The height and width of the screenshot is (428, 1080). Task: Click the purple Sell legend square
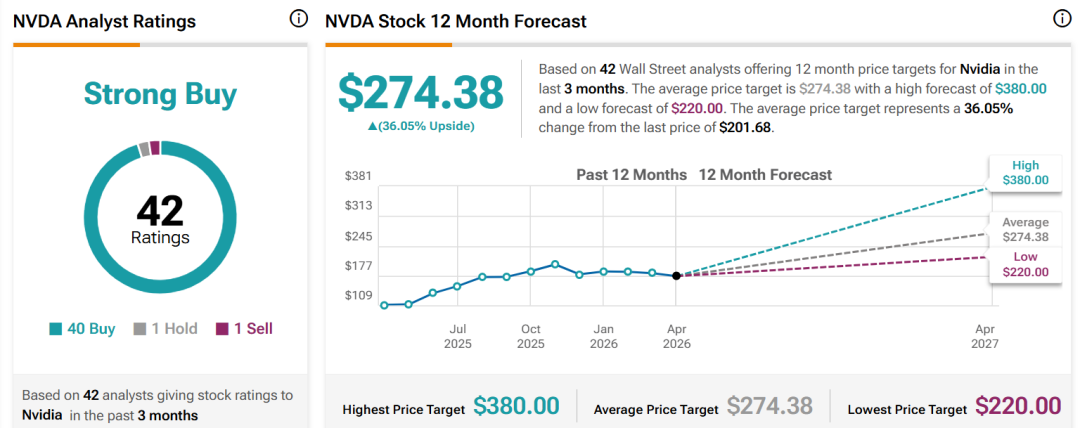pyautogui.click(x=221, y=329)
